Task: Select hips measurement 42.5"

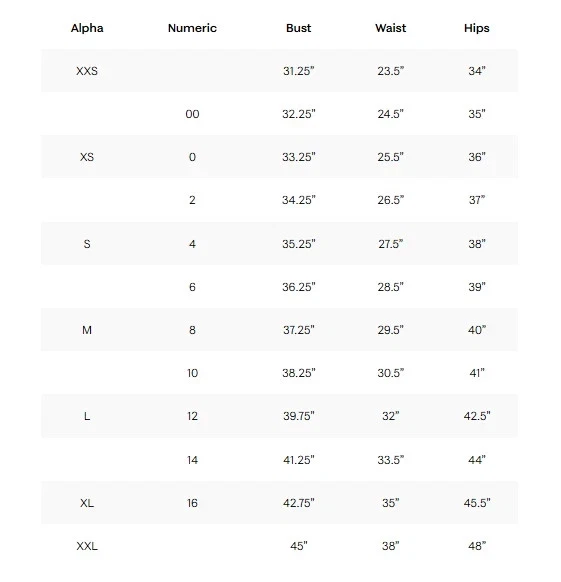Action: 477,416
